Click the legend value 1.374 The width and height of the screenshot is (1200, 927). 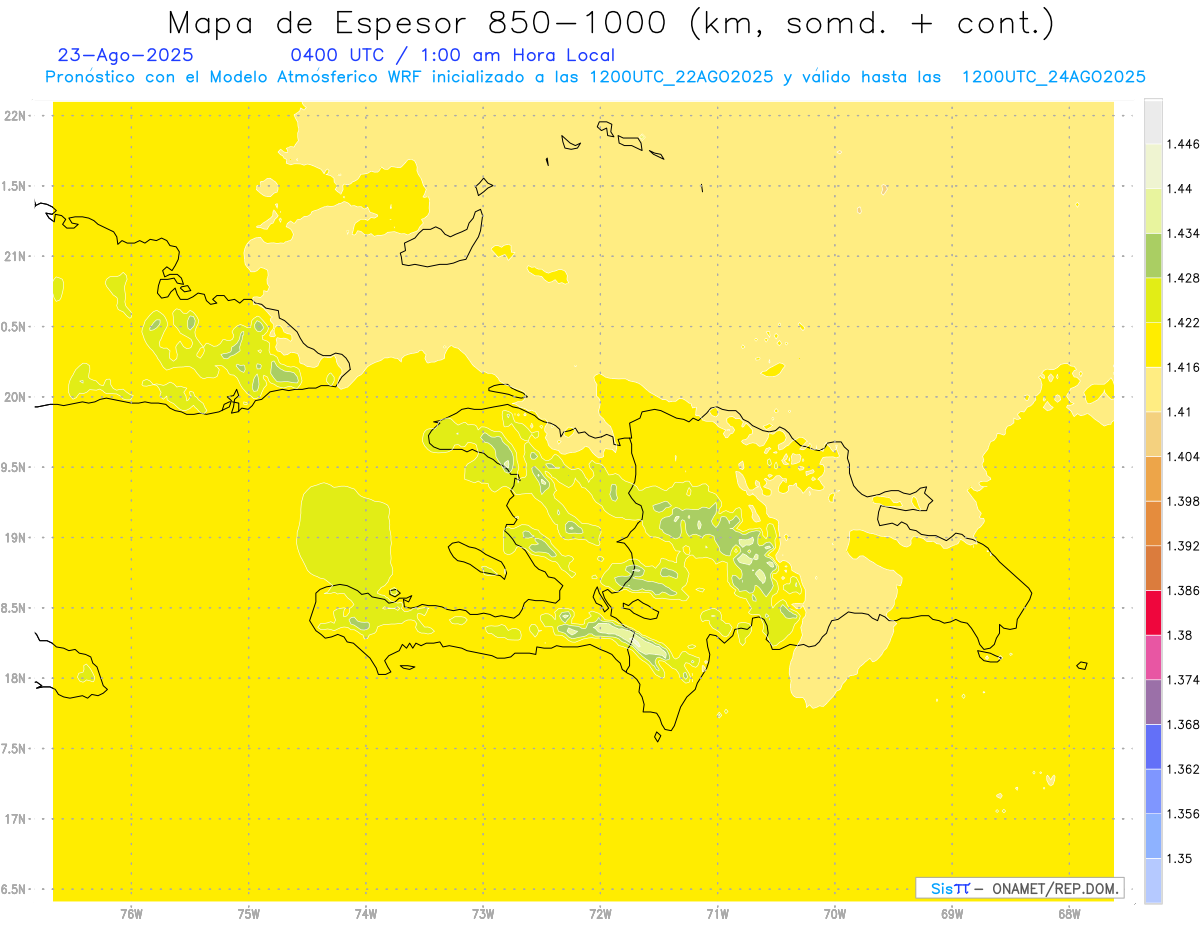[1182, 680]
